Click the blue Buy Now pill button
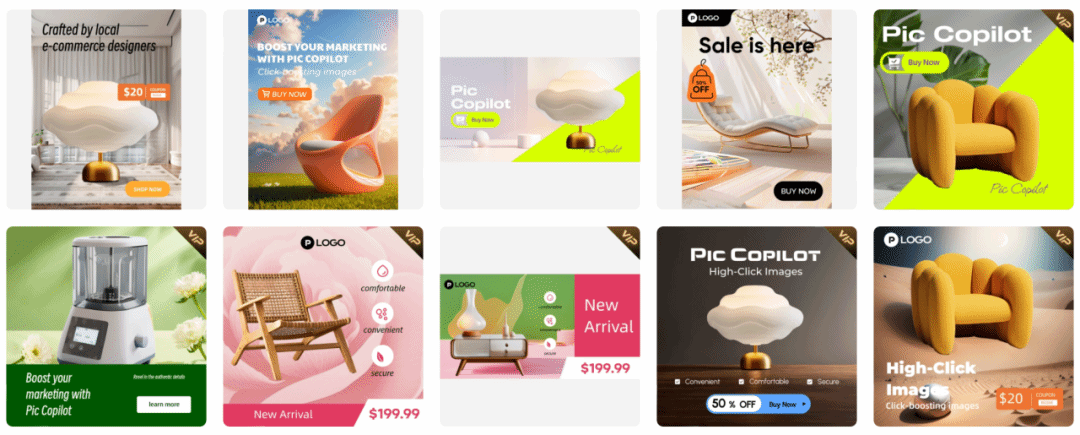Image resolution: width=1080 pixels, height=435 pixels. (786, 404)
